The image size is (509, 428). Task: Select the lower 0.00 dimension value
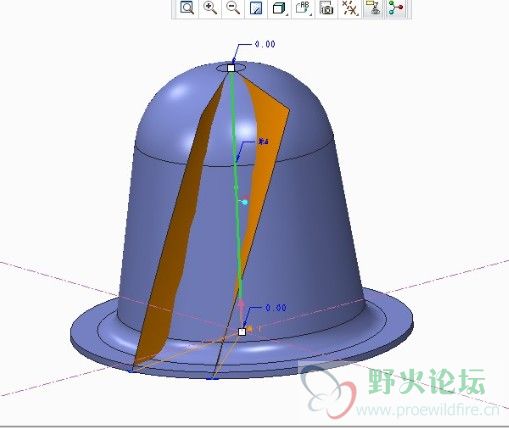coord(276,308)
